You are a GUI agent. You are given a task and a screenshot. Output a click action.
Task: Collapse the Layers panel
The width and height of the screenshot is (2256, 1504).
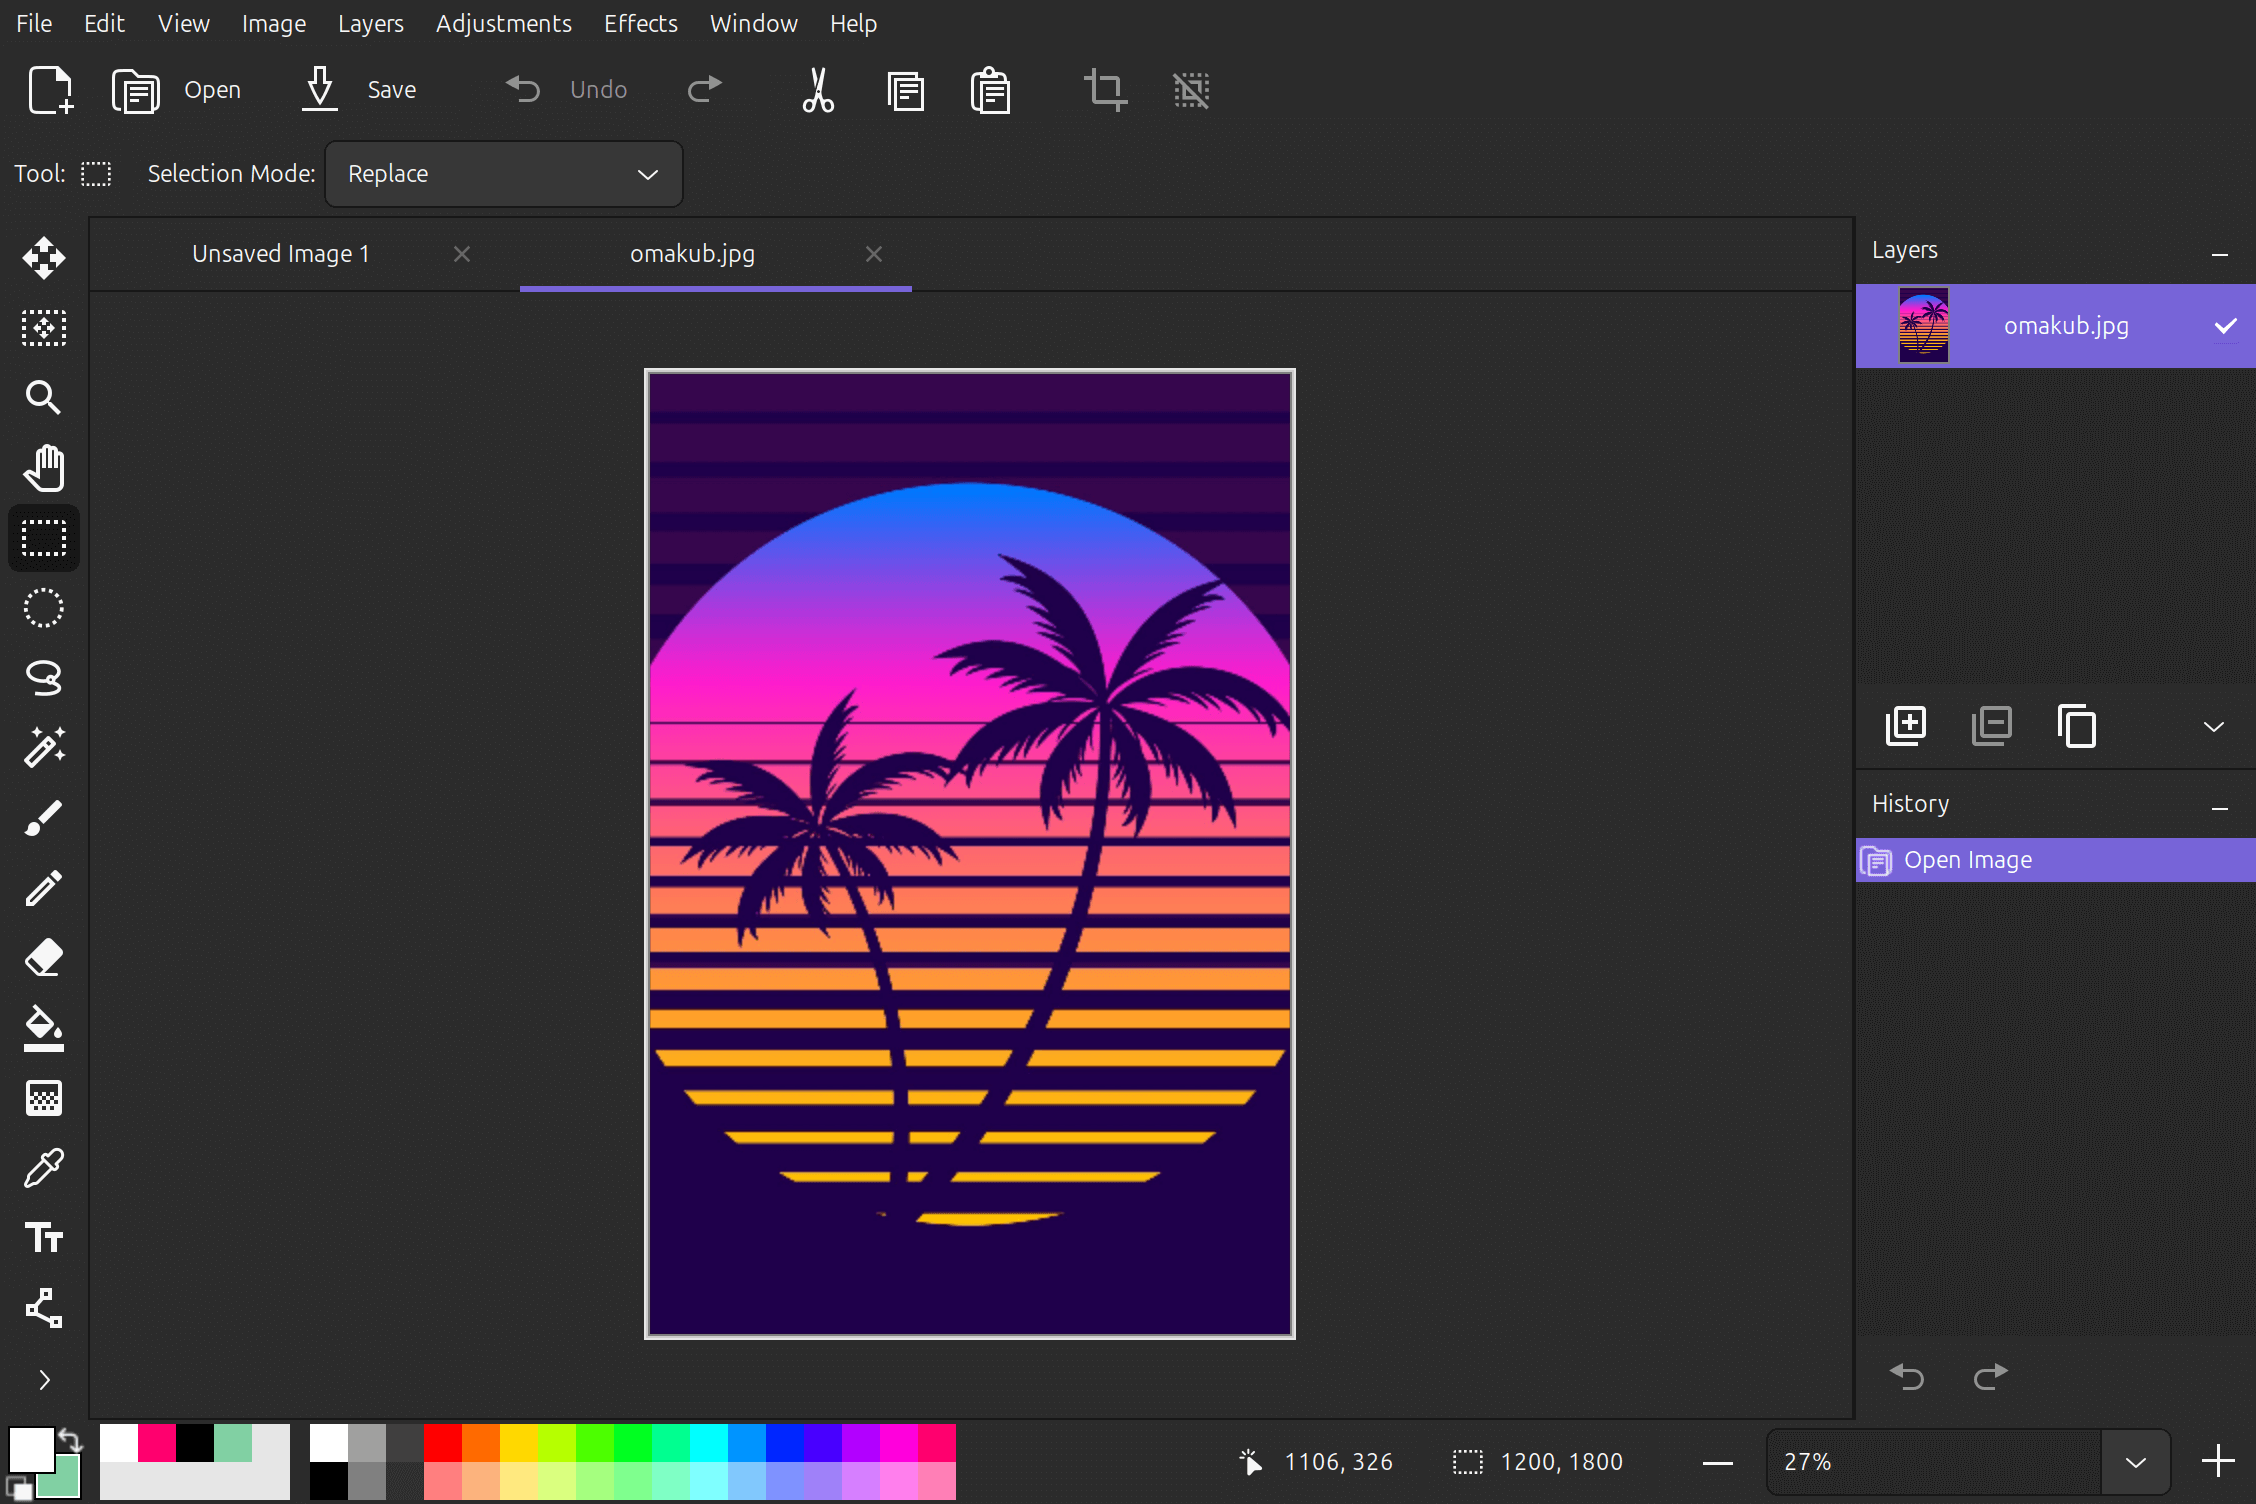coord(2220,254)
